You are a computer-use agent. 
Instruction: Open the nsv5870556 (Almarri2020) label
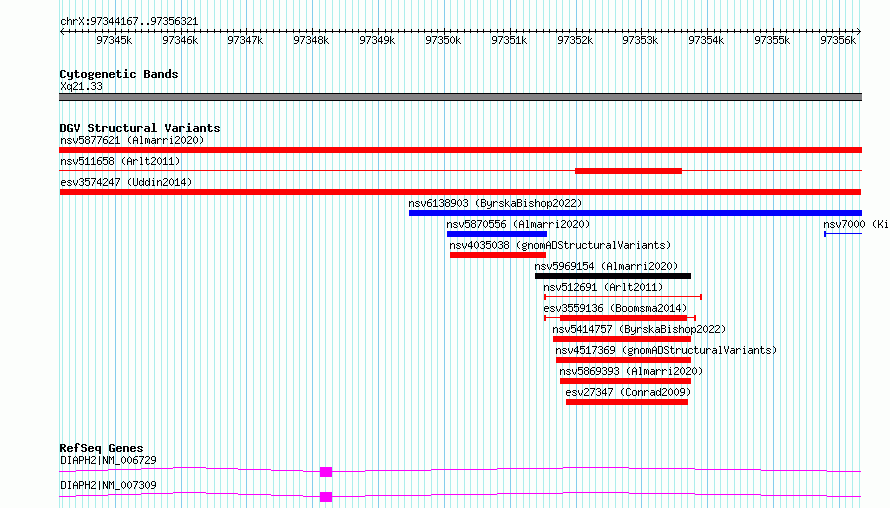point(518,224)
